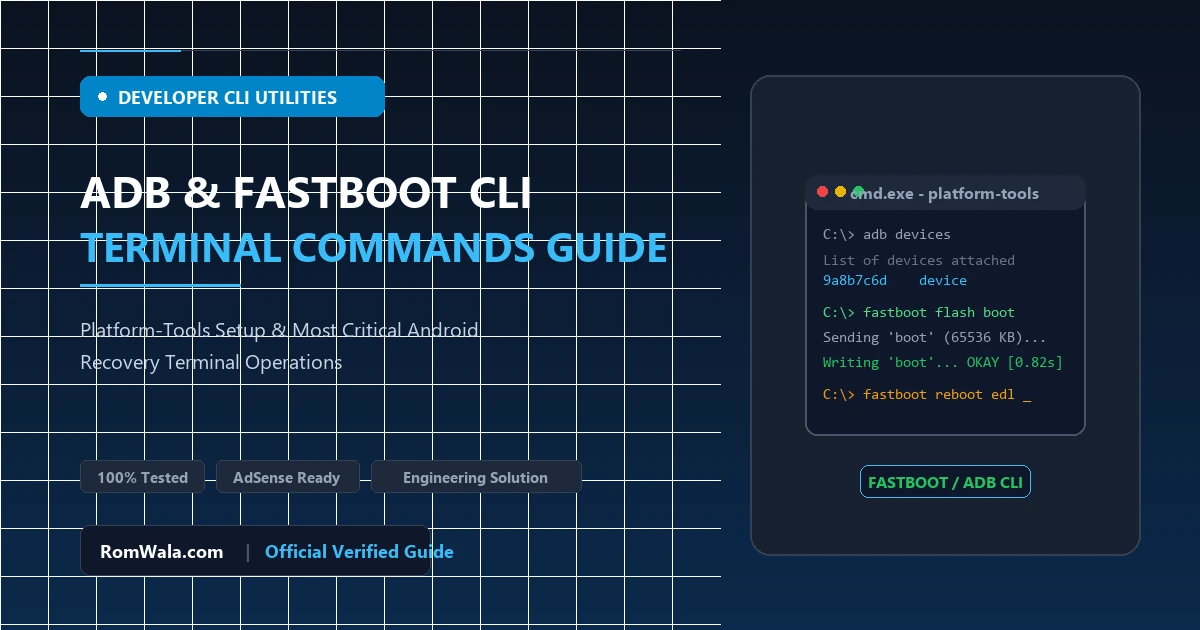Click the adb devices command line
Screen dimensions: 1200x630
tap(887, 234)
